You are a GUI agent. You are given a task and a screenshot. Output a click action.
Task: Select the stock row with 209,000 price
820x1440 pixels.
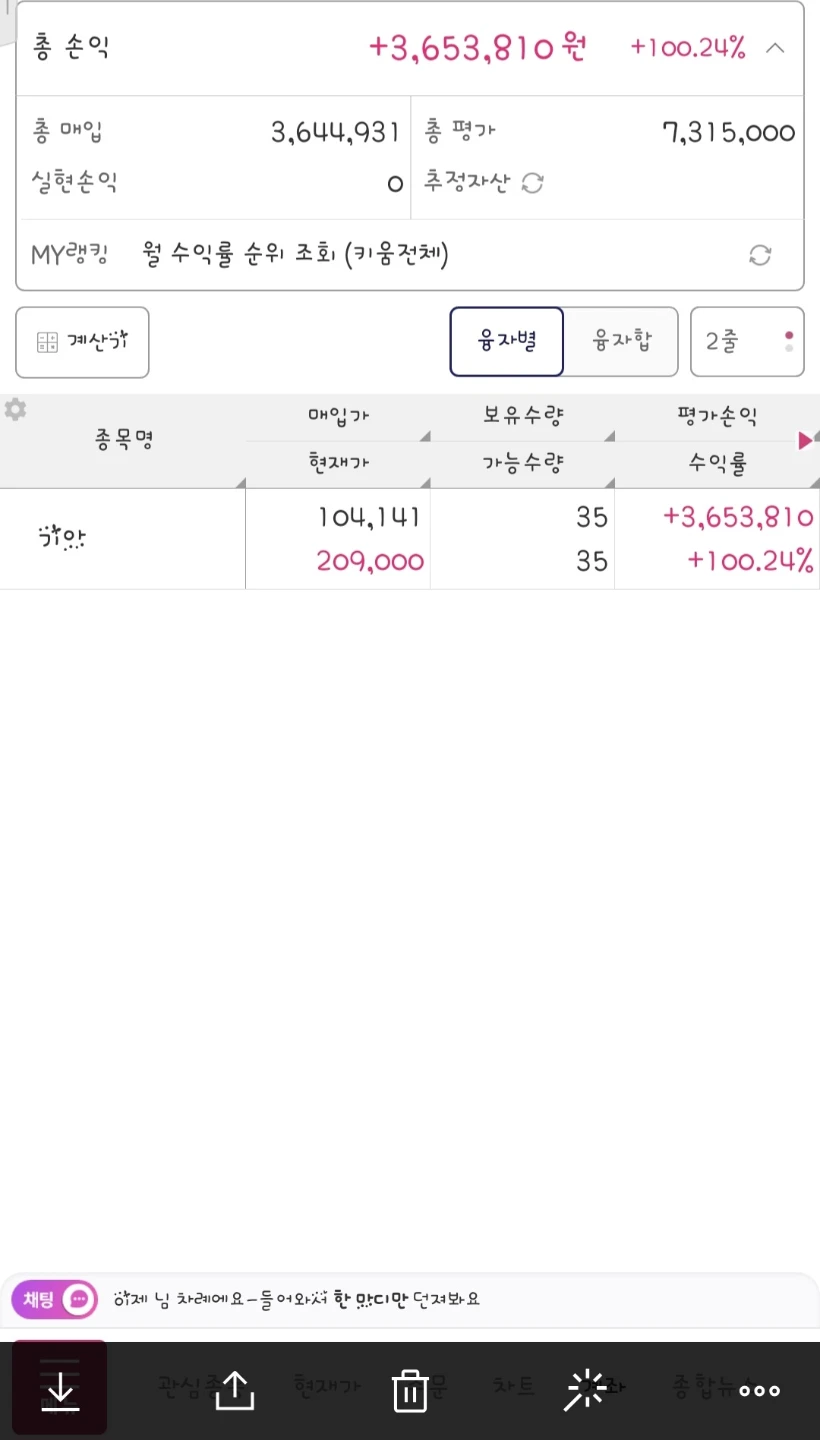click(410, 539)
